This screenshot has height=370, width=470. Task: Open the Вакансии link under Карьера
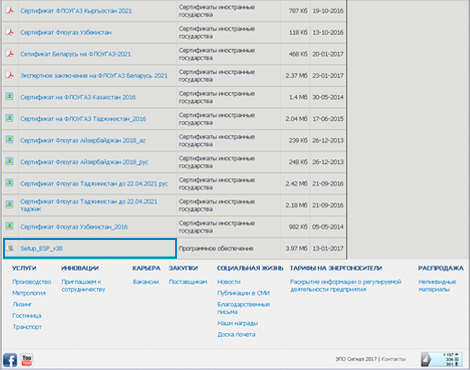click(146, 282)
